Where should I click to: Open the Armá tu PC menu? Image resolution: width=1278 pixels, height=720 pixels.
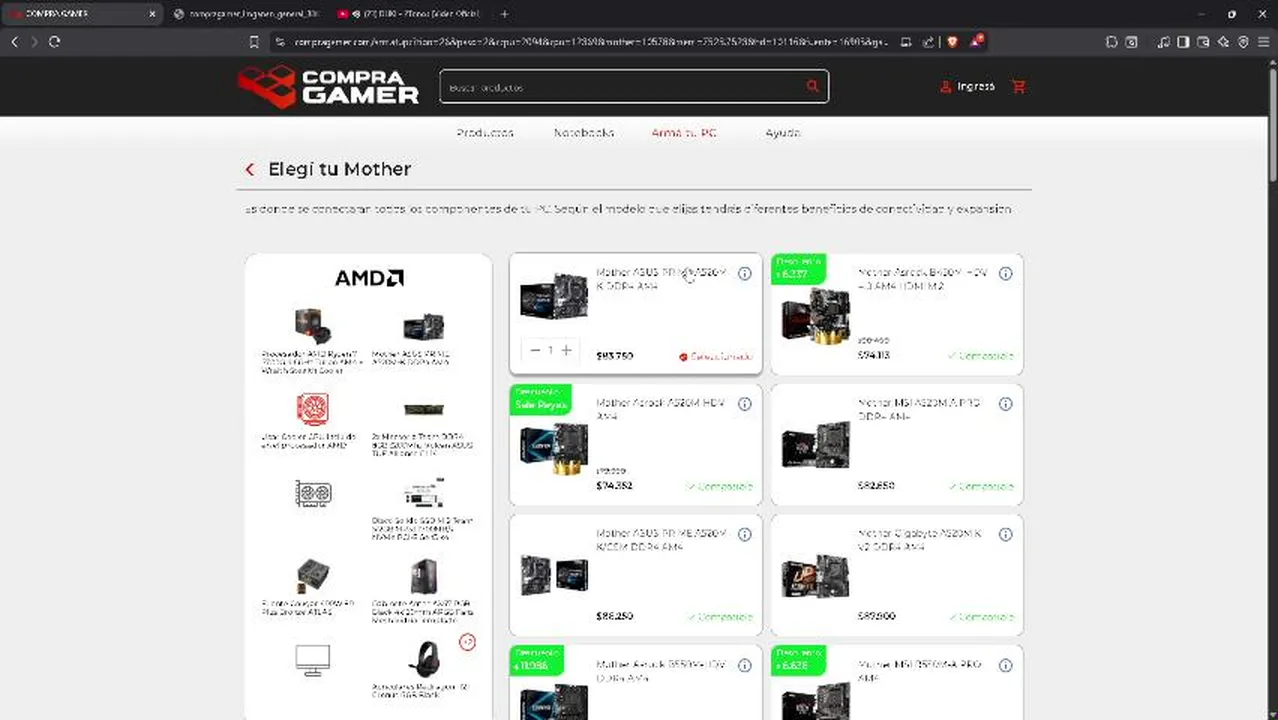click(684, 133)
